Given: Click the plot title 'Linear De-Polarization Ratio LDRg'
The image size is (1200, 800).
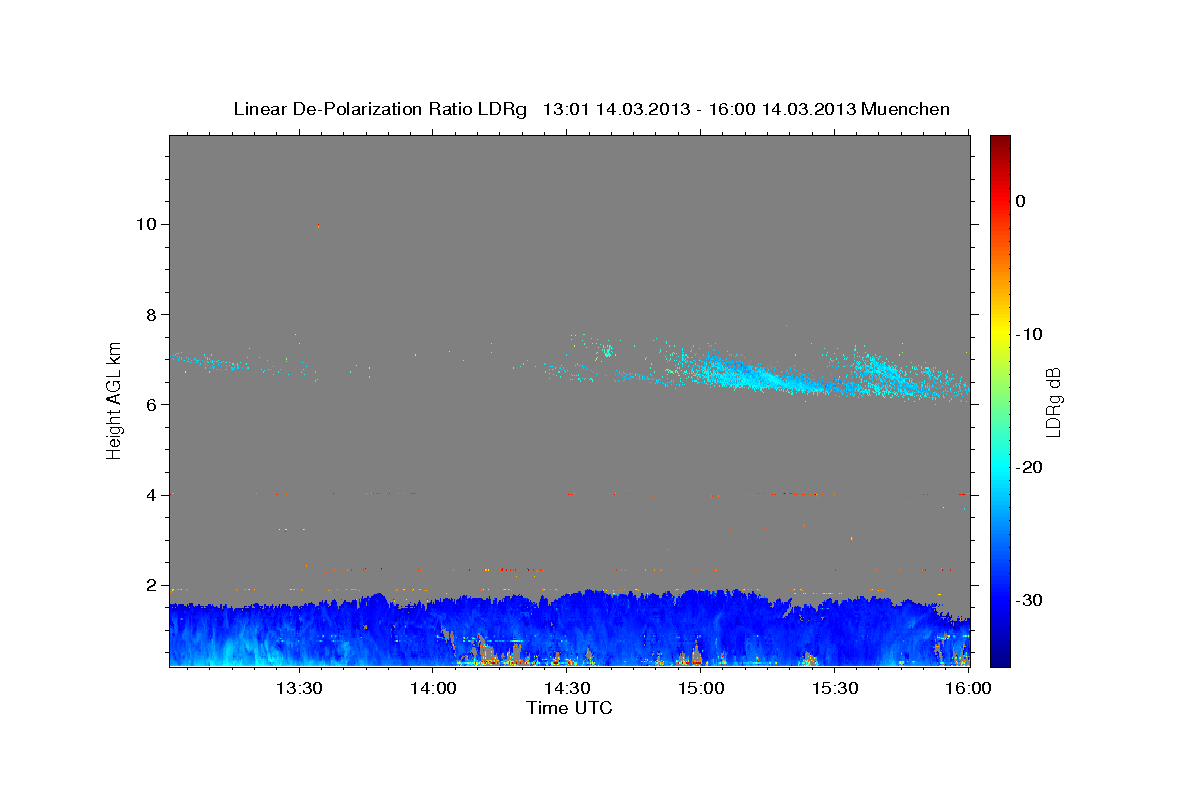Looking at the screenshot, I should coord(380,109).
